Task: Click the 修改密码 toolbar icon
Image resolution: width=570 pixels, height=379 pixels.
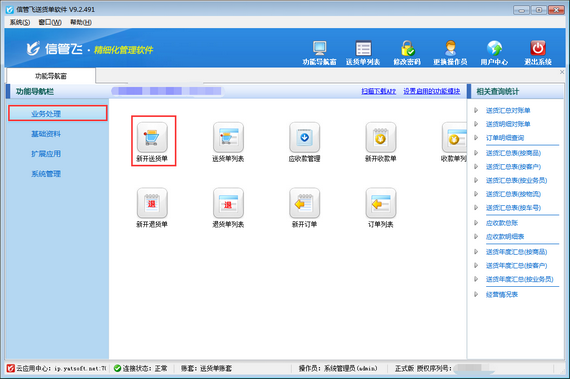Action: click(x=407, y=48)
